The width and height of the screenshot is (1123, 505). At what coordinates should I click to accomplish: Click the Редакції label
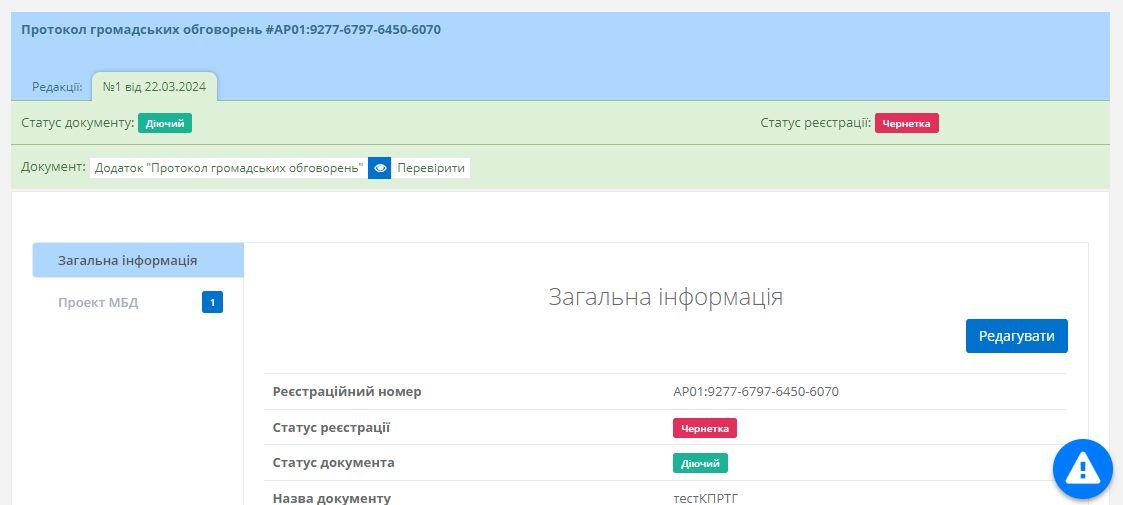[x=57, y=87]
